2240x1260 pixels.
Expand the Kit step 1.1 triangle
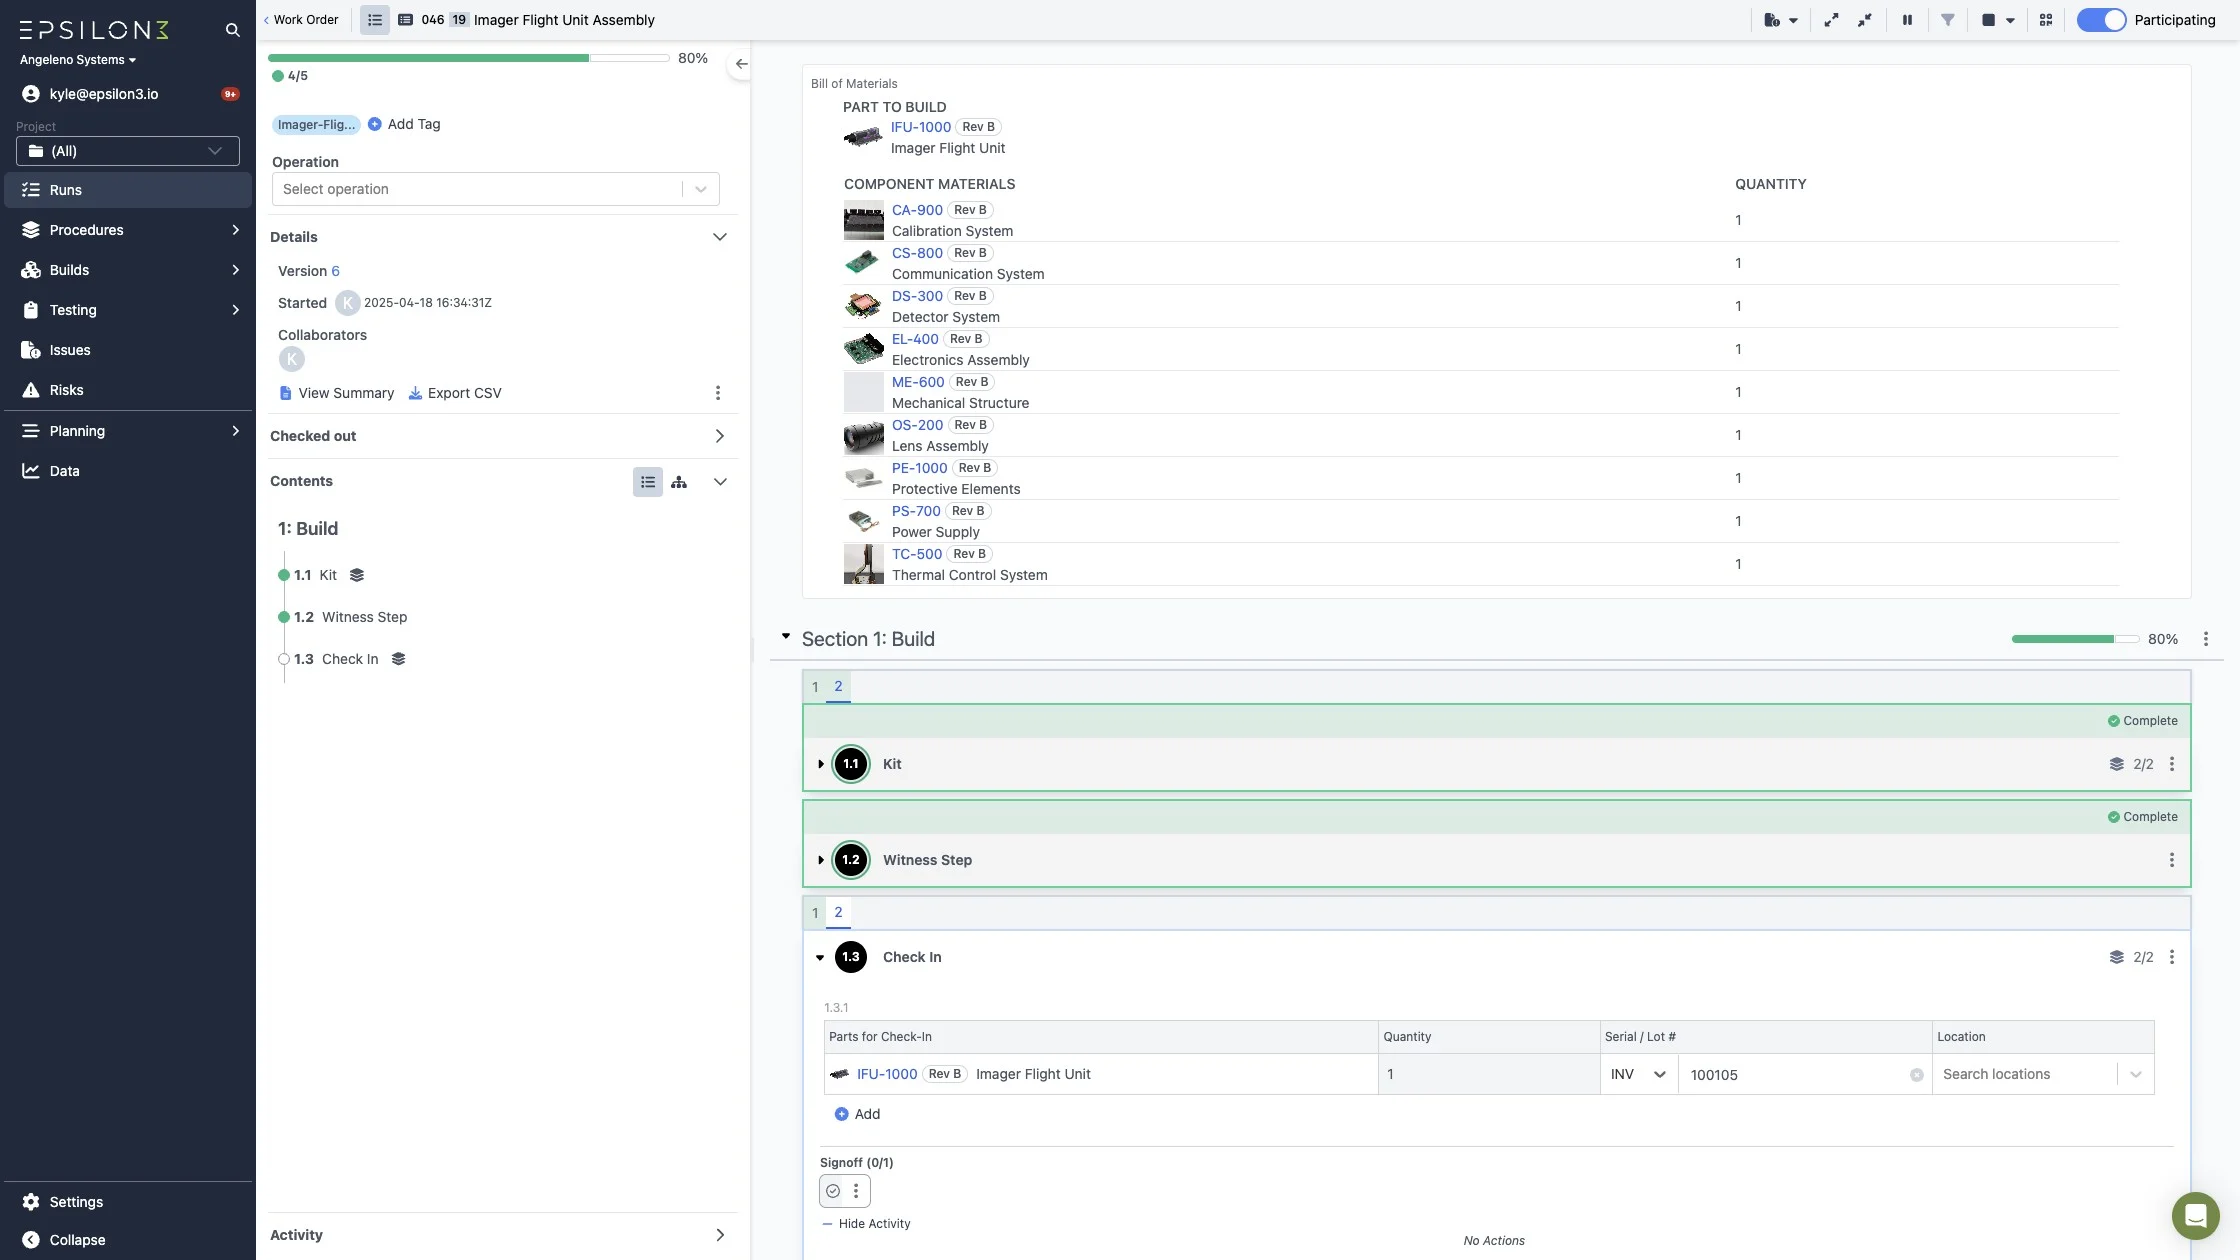pyautogui.click(x=821, y=764)
